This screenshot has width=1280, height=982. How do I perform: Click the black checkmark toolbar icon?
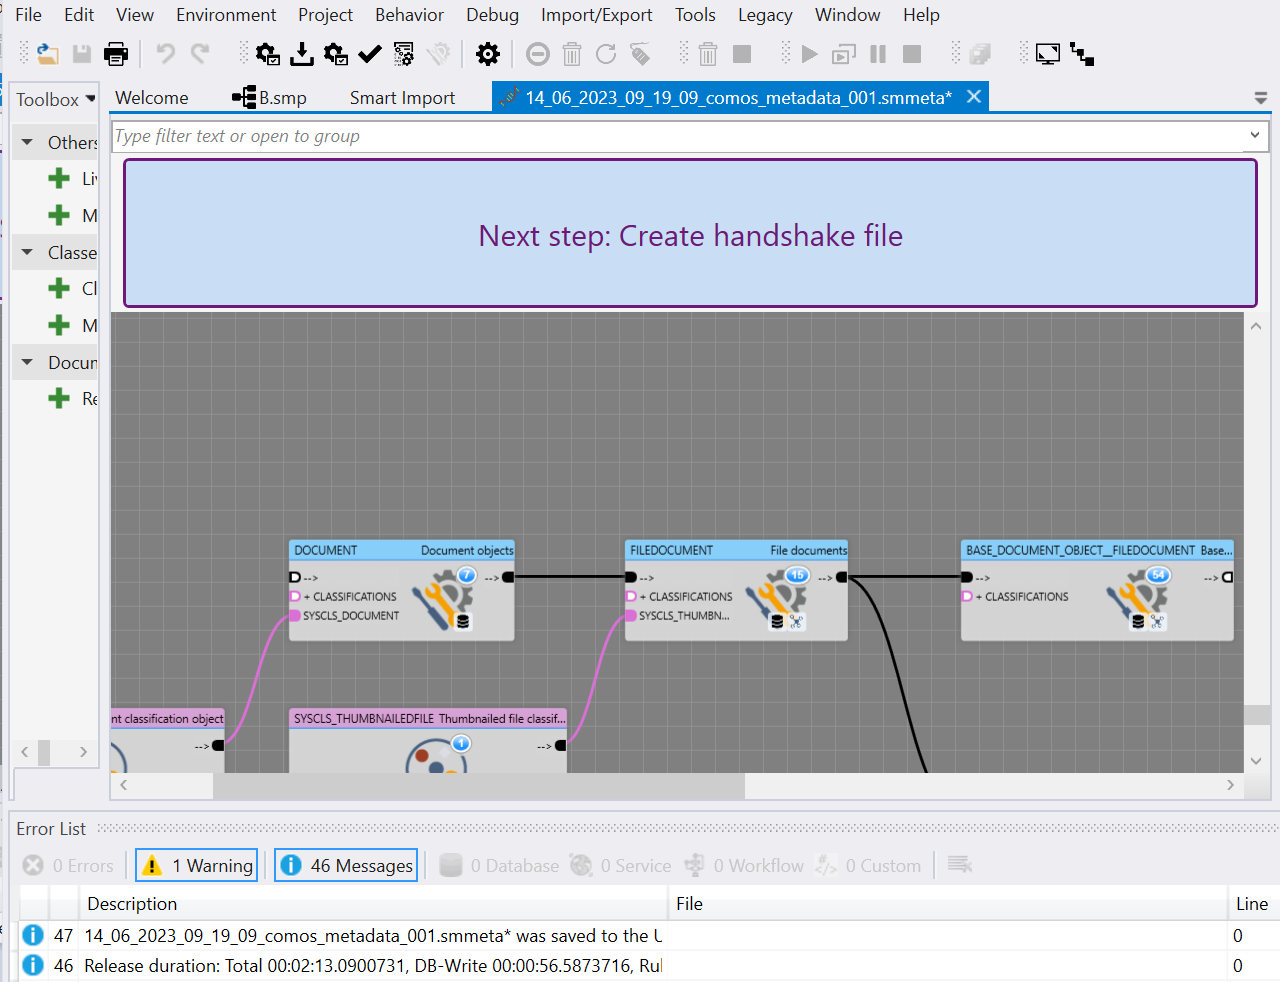coord(370,54)
